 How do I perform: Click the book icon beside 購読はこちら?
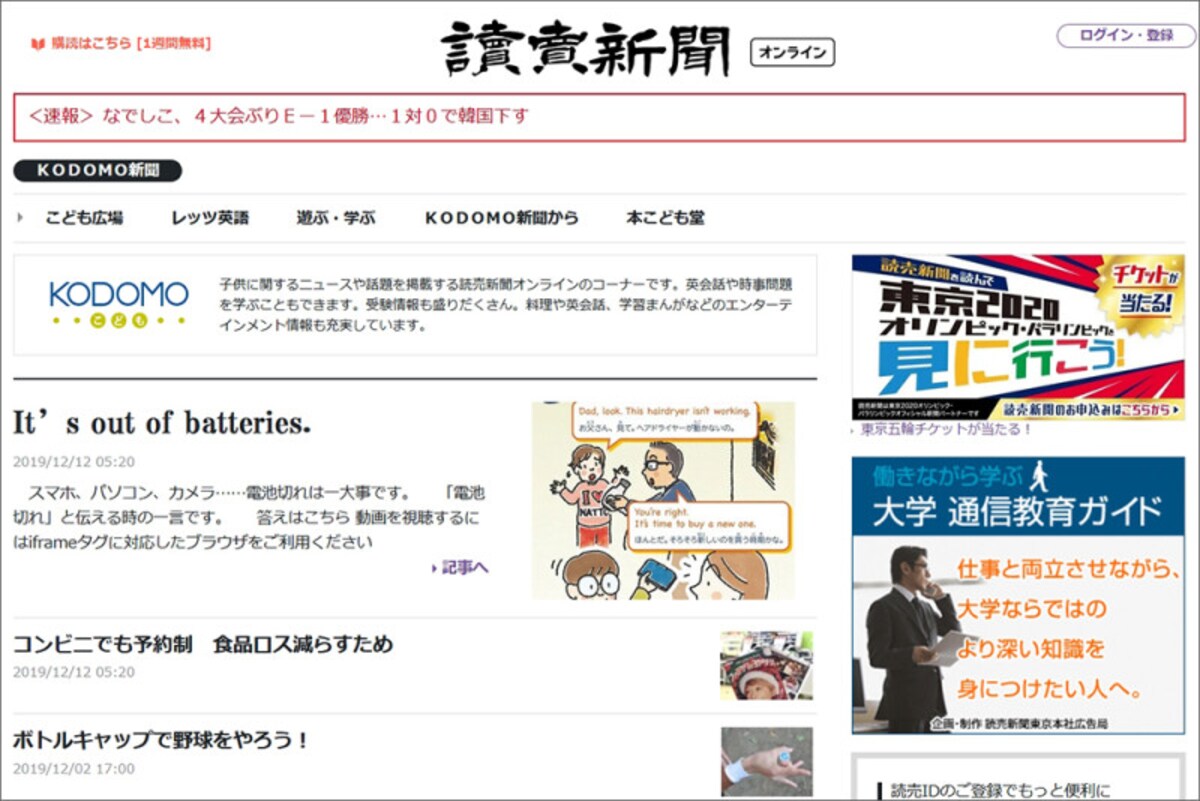38,43
